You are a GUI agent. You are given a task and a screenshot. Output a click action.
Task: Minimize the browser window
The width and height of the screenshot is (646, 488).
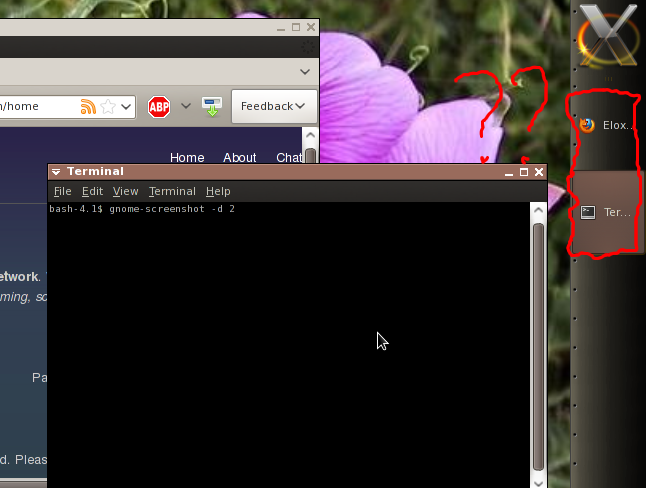(281, 28)
